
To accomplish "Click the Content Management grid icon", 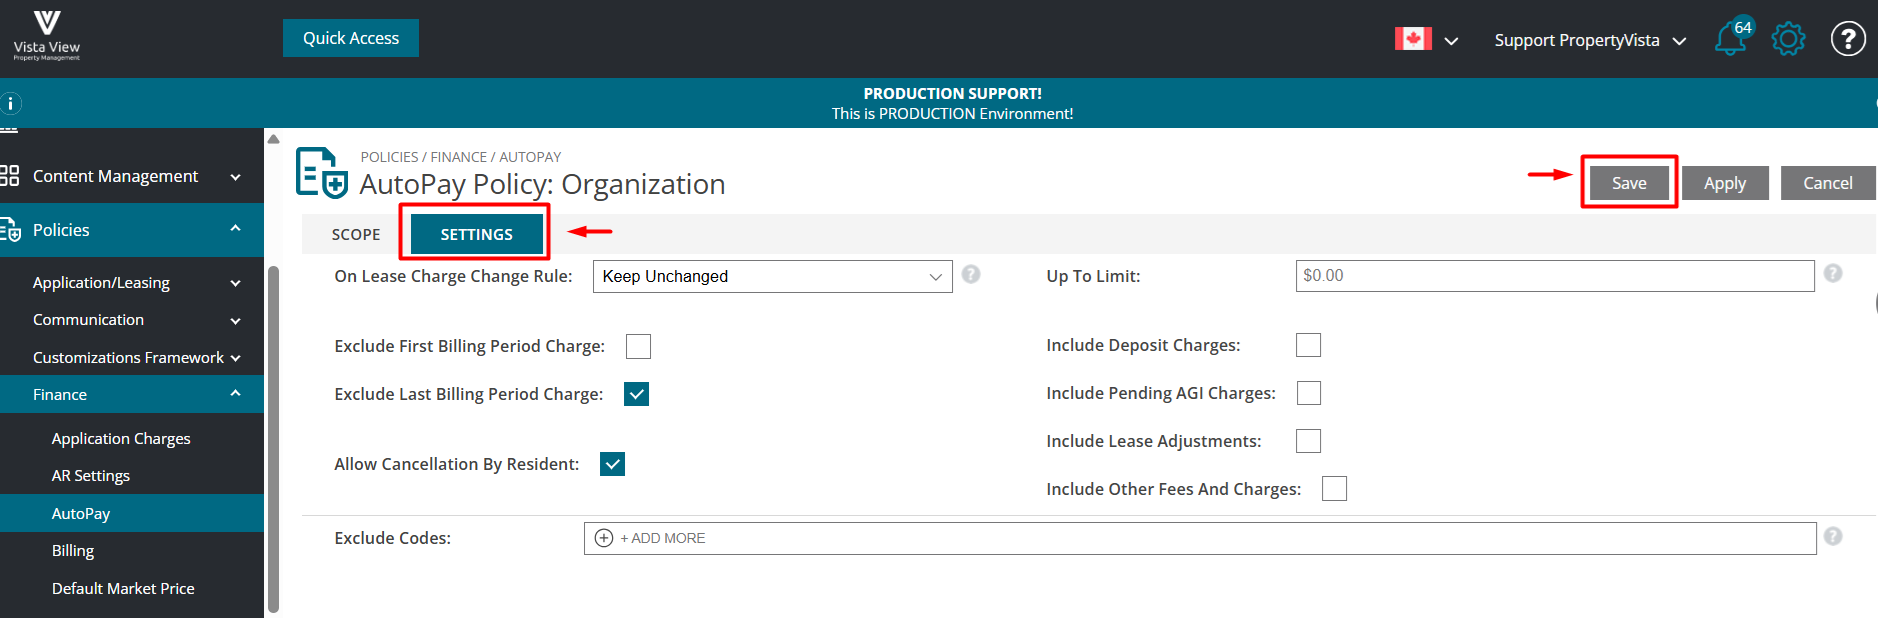I will [10, 176].
